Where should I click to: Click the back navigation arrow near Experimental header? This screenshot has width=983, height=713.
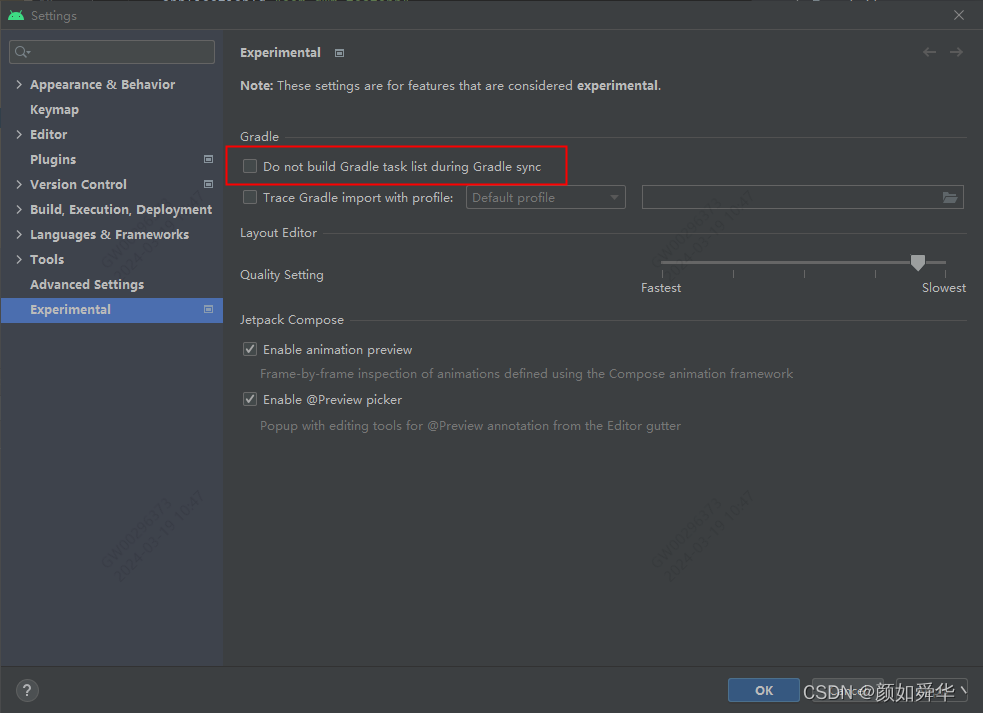(x=929, y=52)
